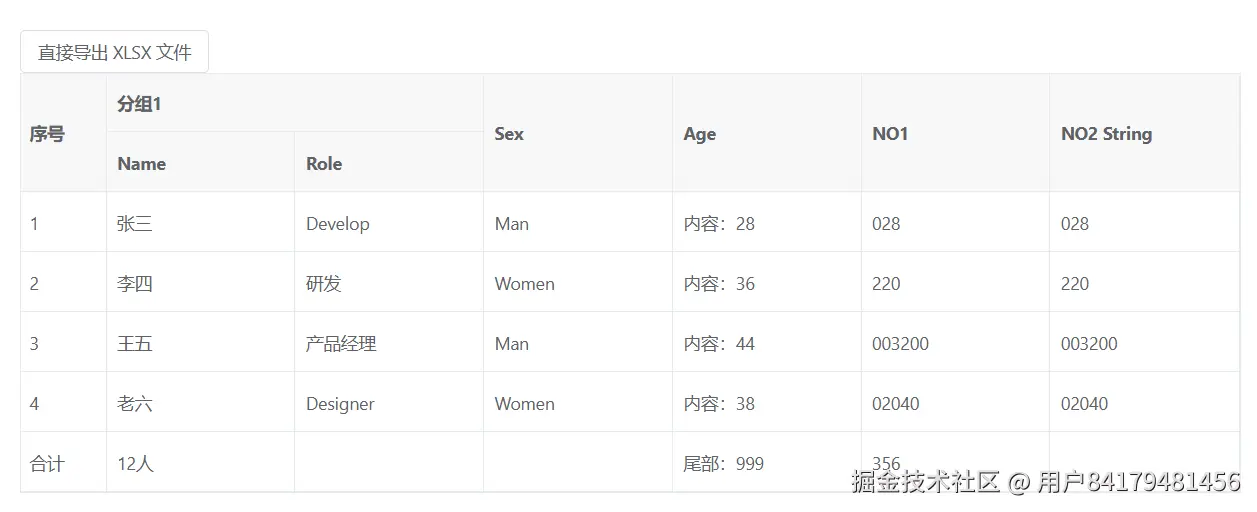Click the 02040 cell under NO2 String
The width and height of the screenshot is (1257, 512).
[1084, 404]
